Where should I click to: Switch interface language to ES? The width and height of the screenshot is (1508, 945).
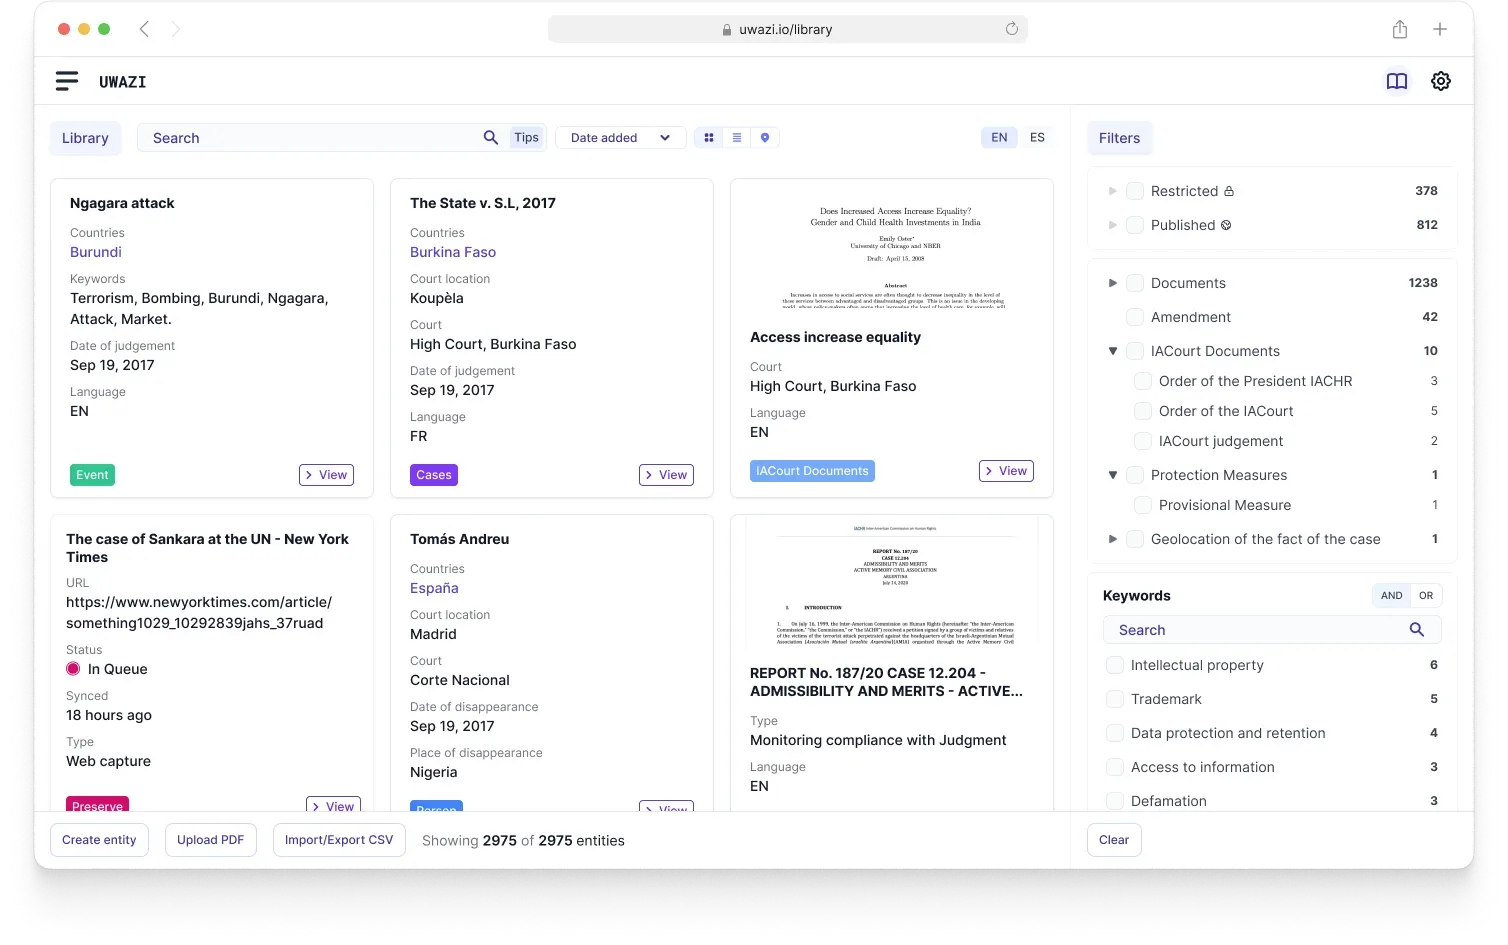pyautogui.click(x=1037, y=137)
